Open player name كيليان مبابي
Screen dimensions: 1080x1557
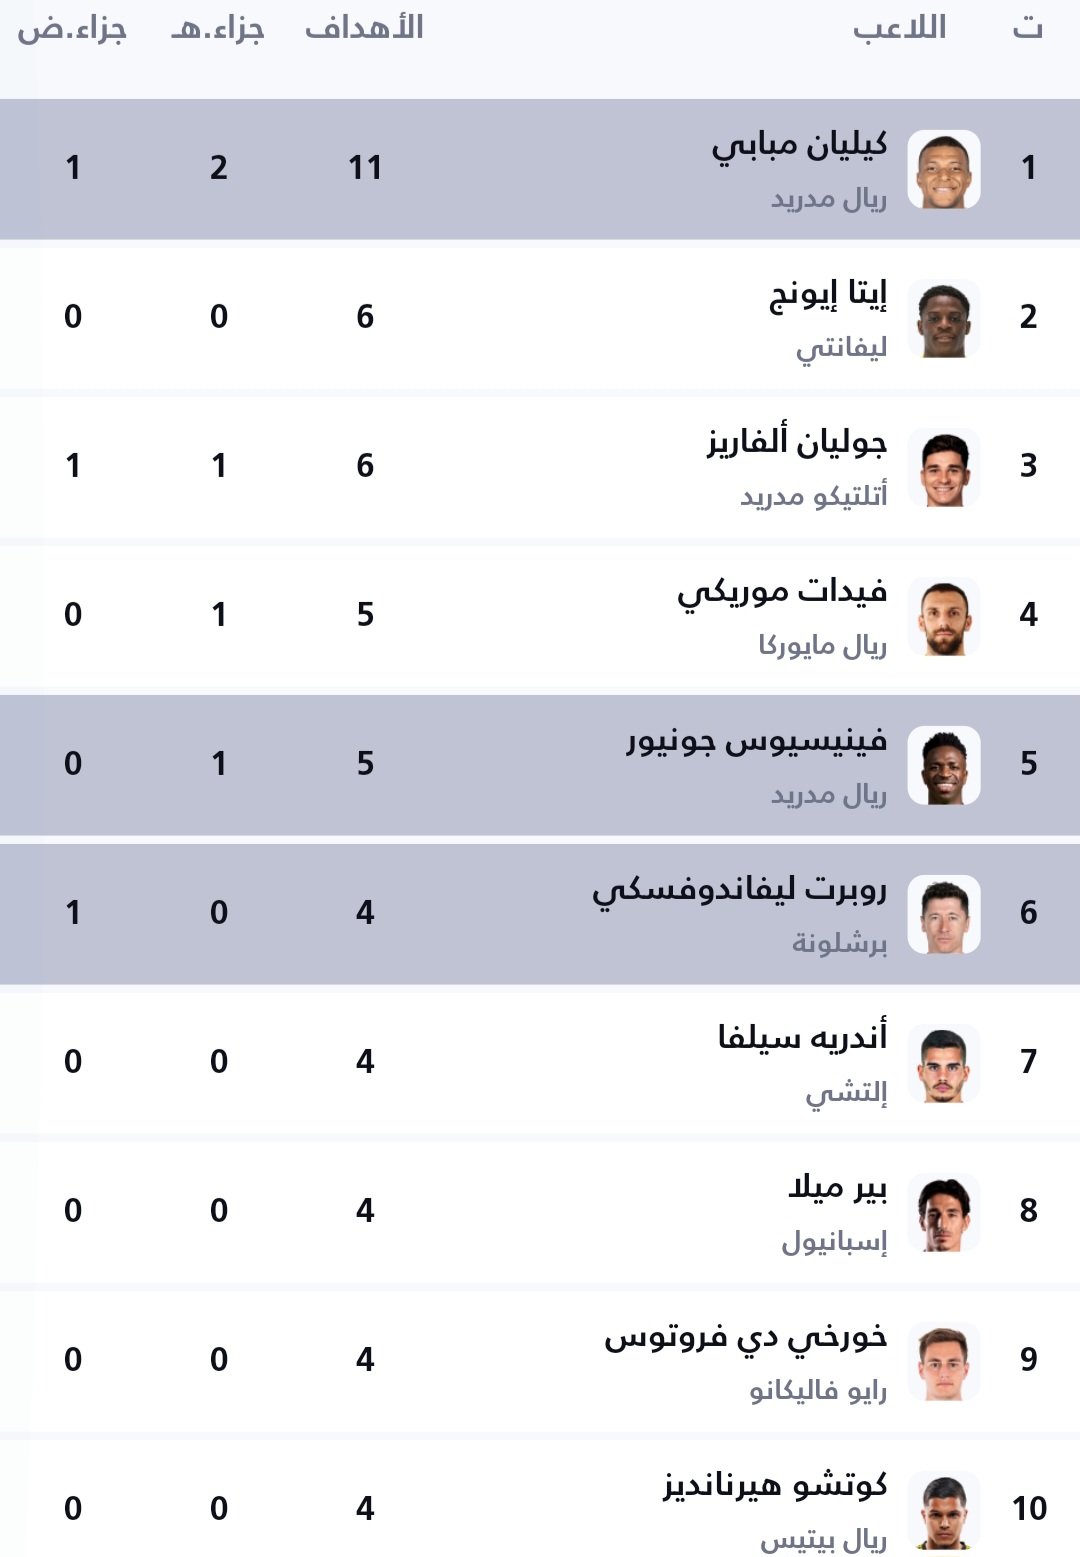click(x=799, y=146)
